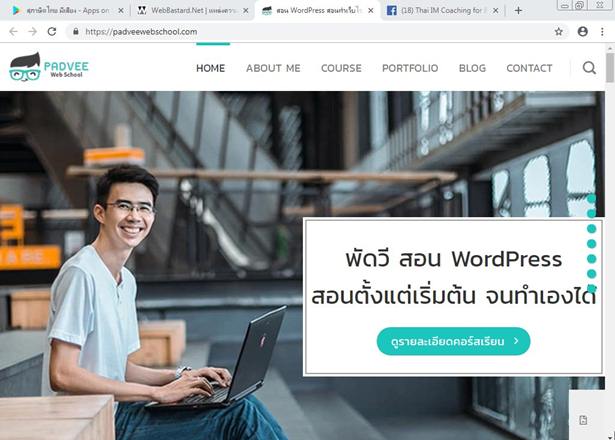
Task: Go to the BLOG page
Action: click(472, 68)
